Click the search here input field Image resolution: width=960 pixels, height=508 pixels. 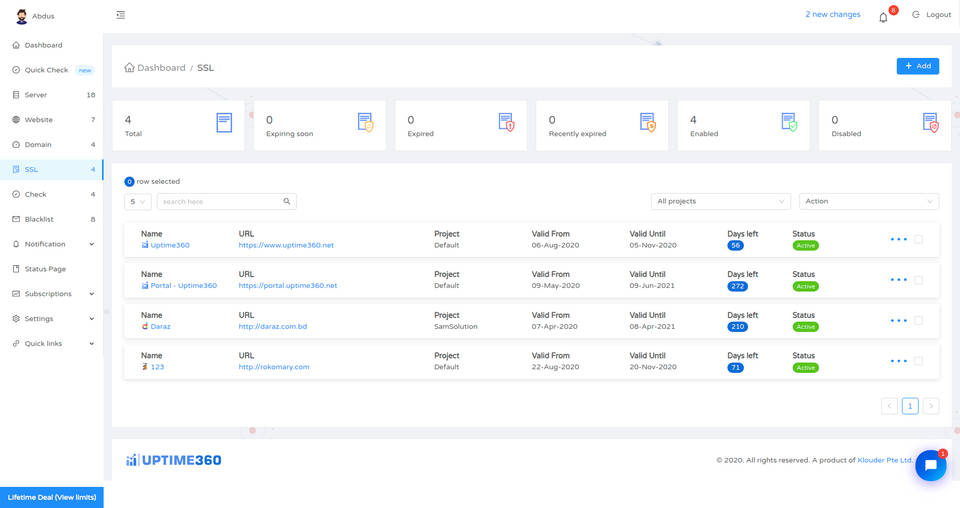tap(220, 201)
